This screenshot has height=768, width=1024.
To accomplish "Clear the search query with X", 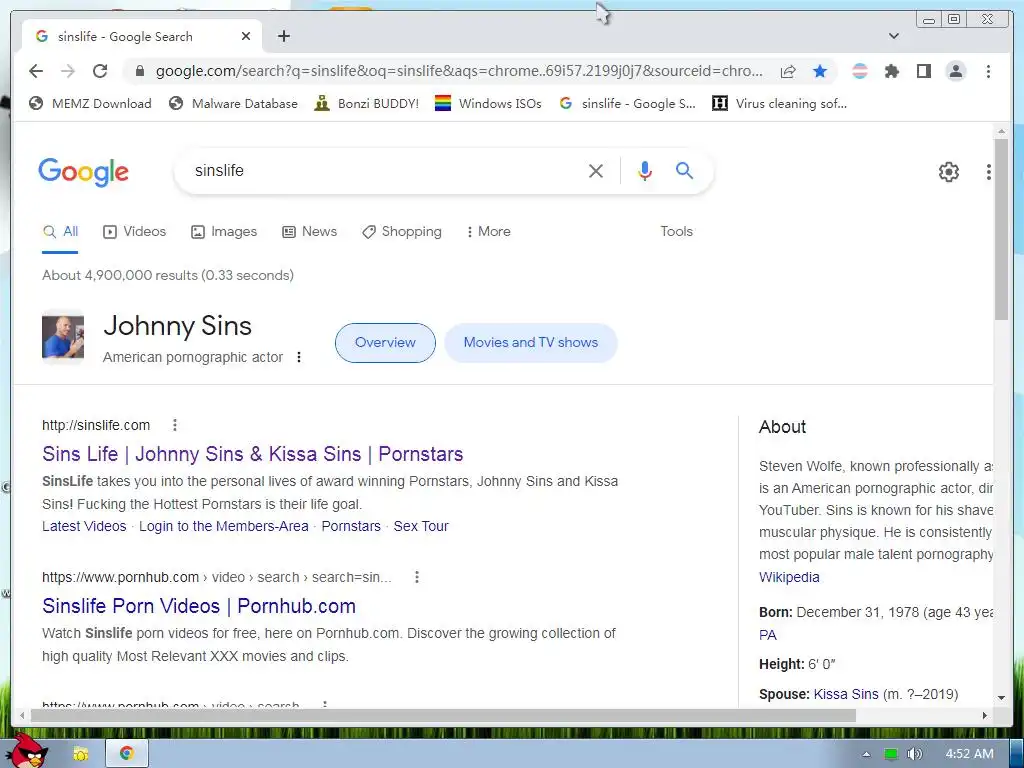I will click(x=596, y=171).
